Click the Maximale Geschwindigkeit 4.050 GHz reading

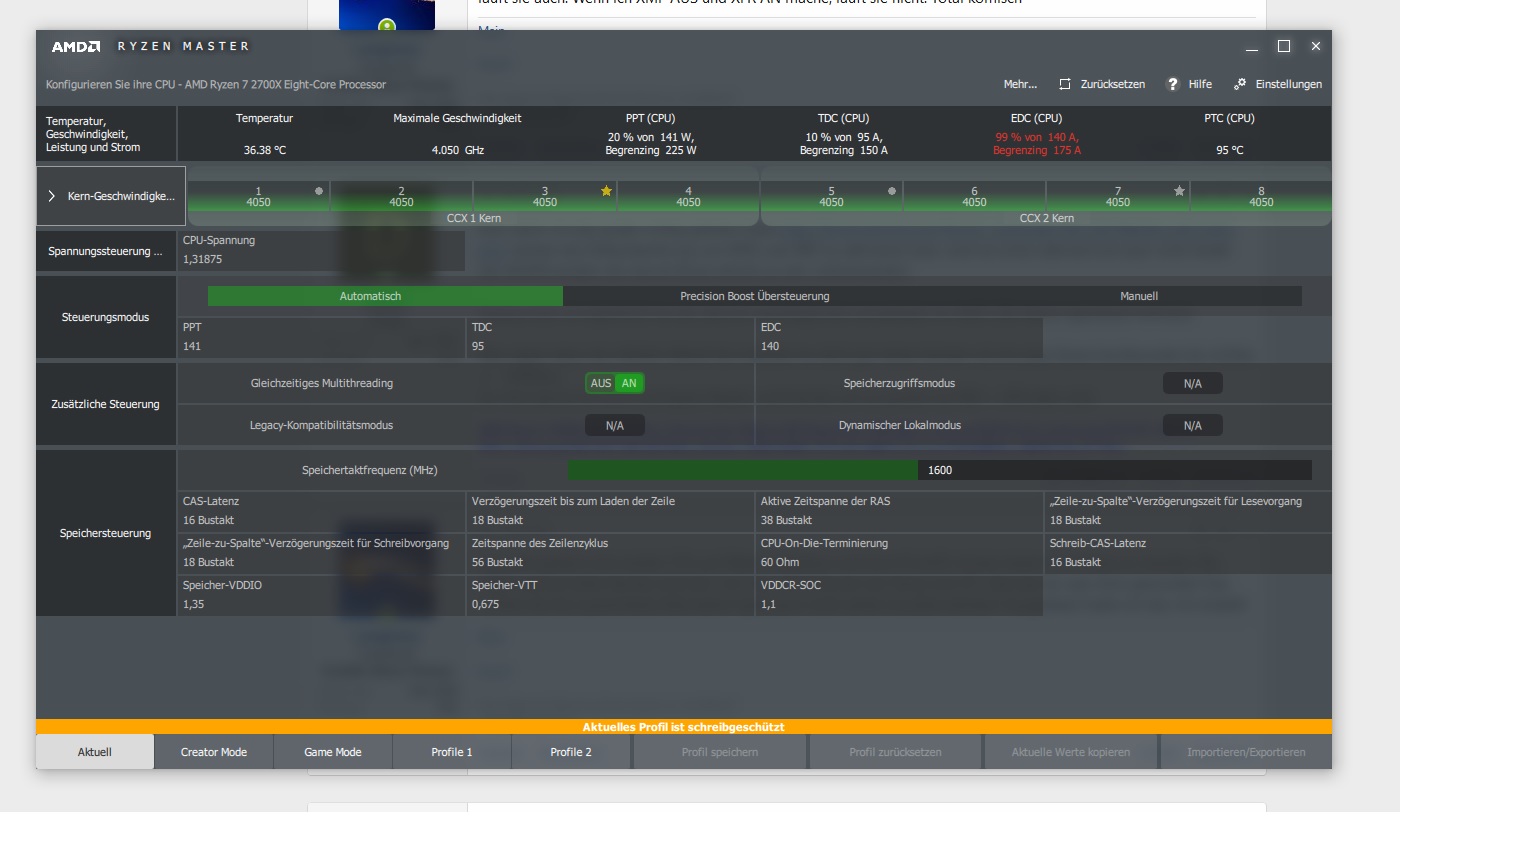pyautogui.click(x=458, y=150)
